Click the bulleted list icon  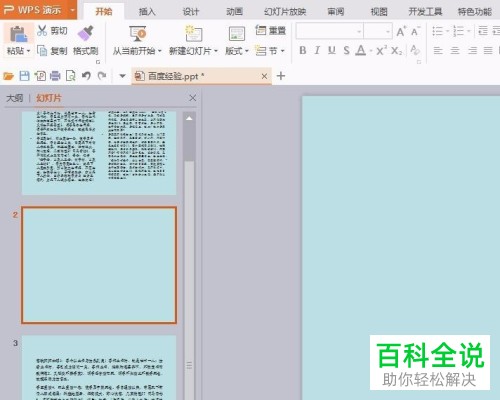point(438,31)
